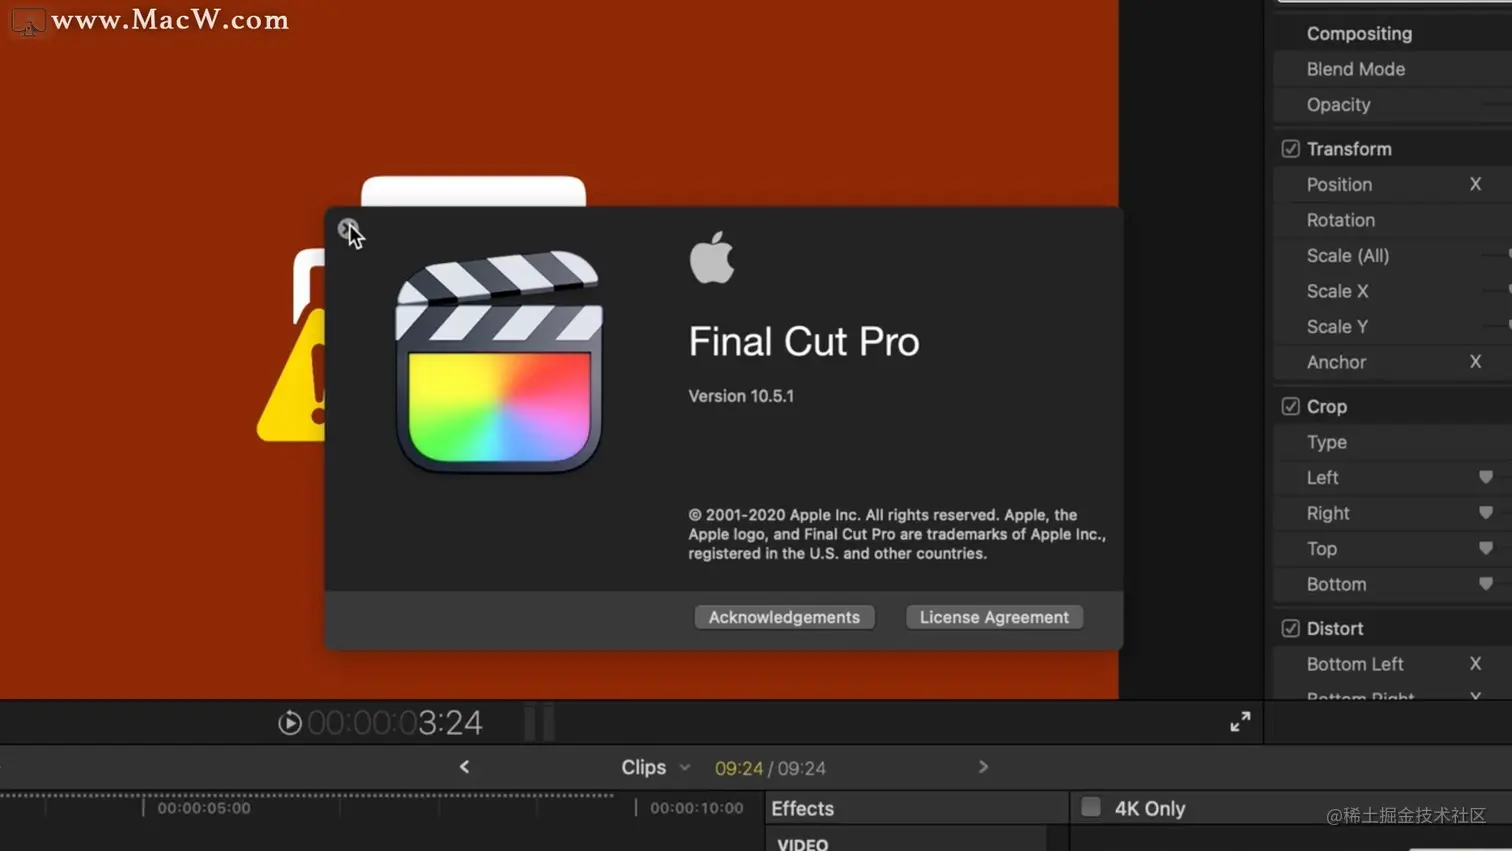Open the Clips dropdown menu
The height and width of the screenshot is (851, 1512).
click(655, 767)
